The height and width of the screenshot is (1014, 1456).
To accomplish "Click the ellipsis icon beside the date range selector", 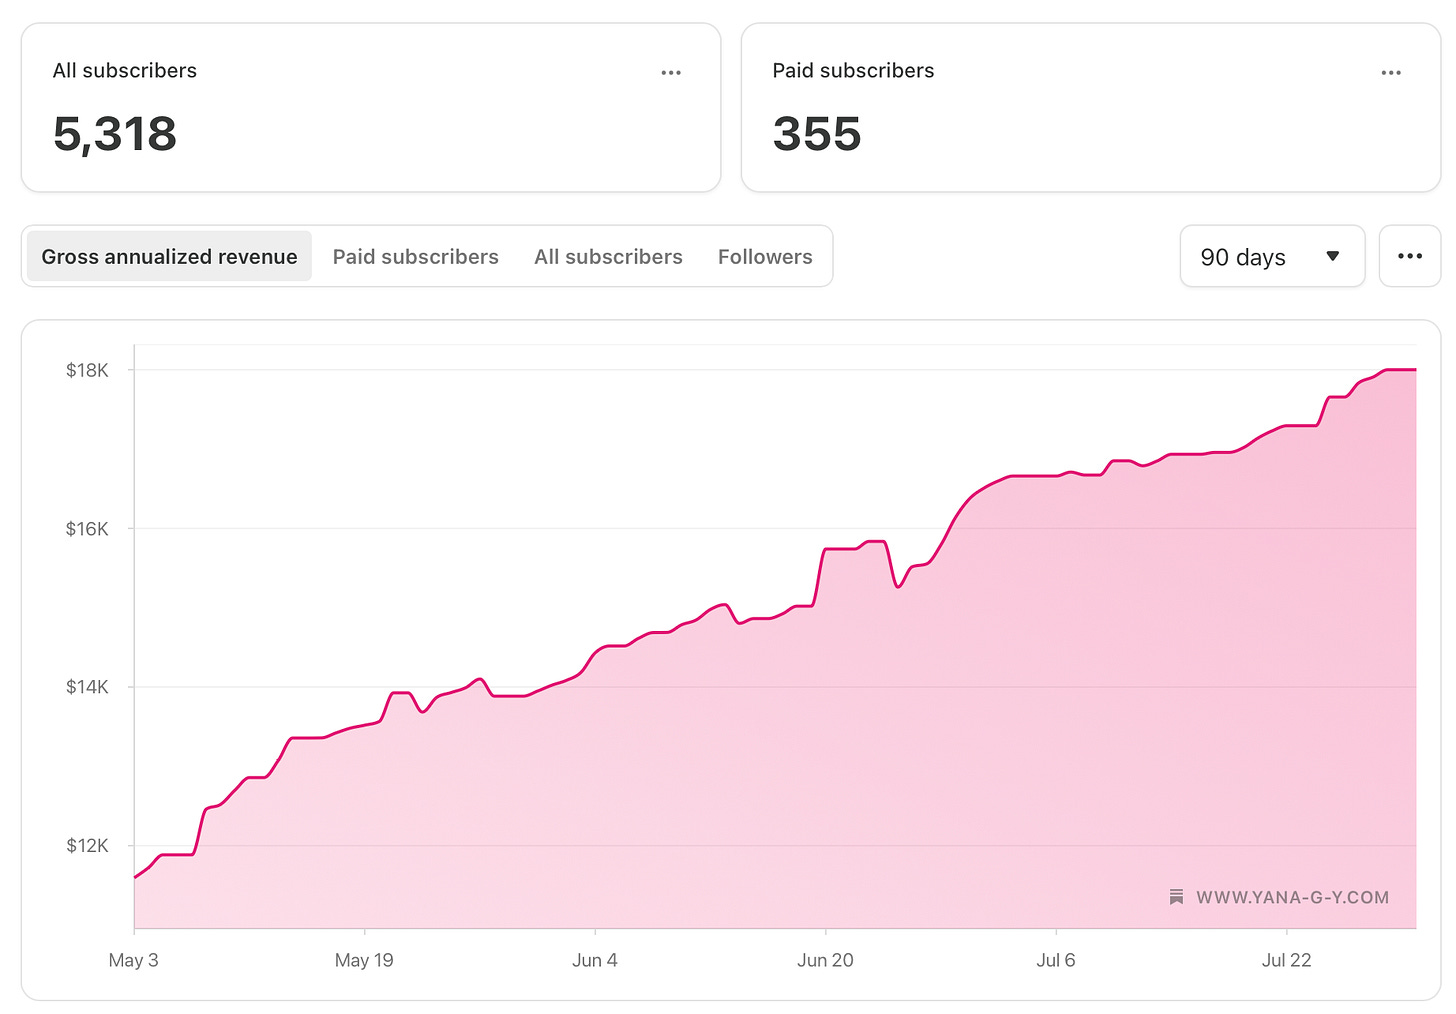I will click(x=1410, y=256).
